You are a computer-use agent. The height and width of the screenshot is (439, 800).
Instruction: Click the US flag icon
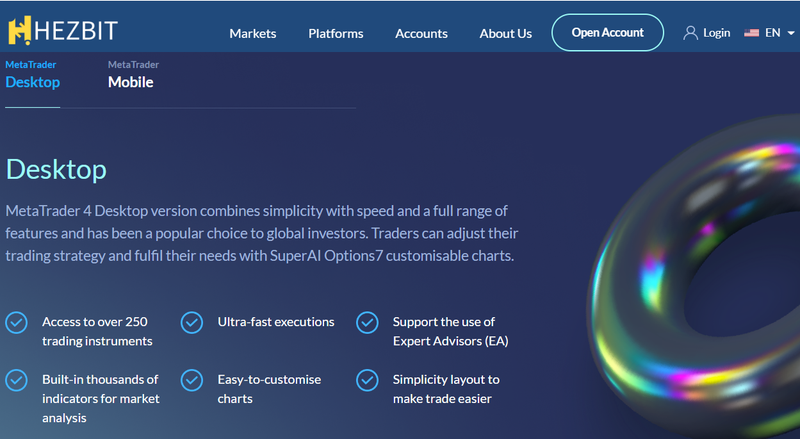pos(751,33)
